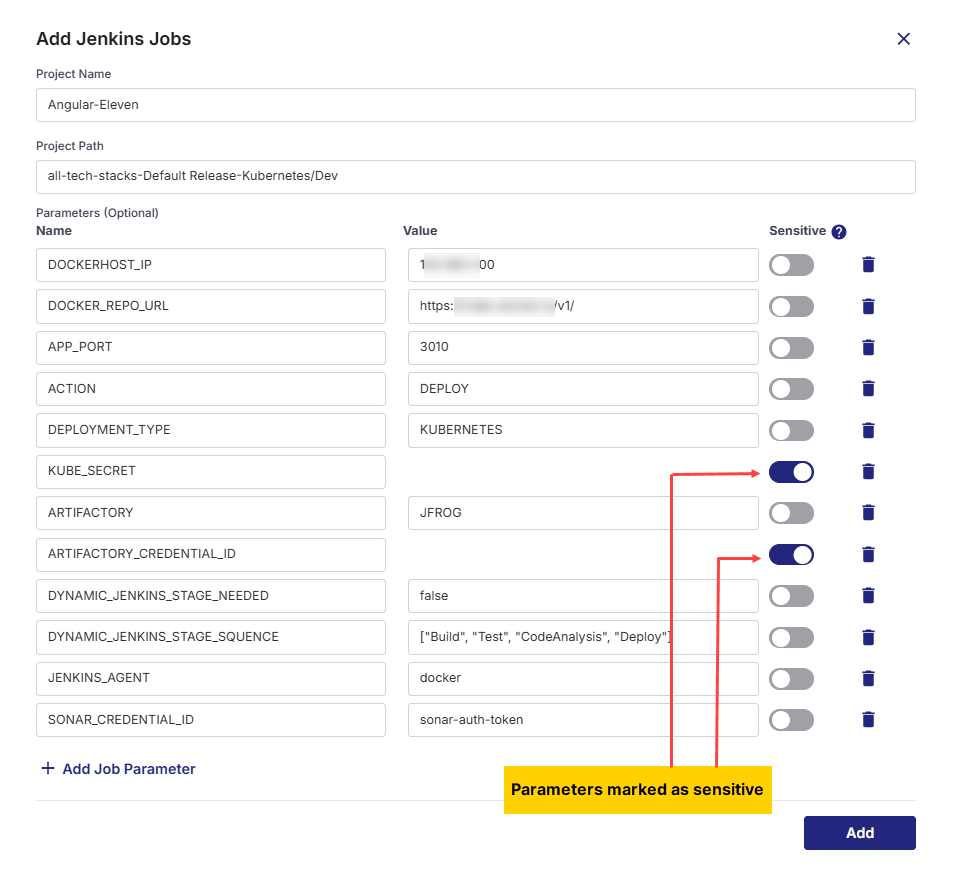Enable sensitive switch for ACTION
Image resolution: width=958 pixels, height=878 pixels.
point(791,389)
